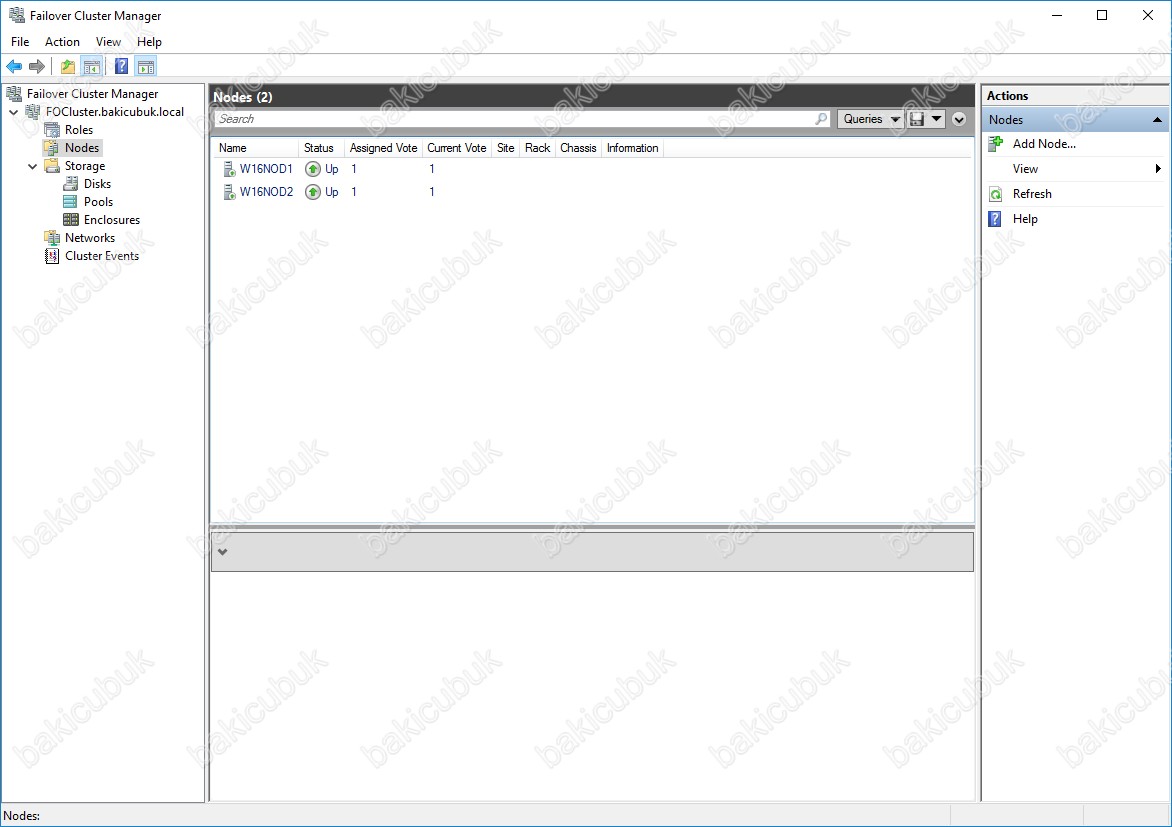Click the Failover Cluster Manager root tree icon
Screen dimensions: 1172x827
coord(14,93)
